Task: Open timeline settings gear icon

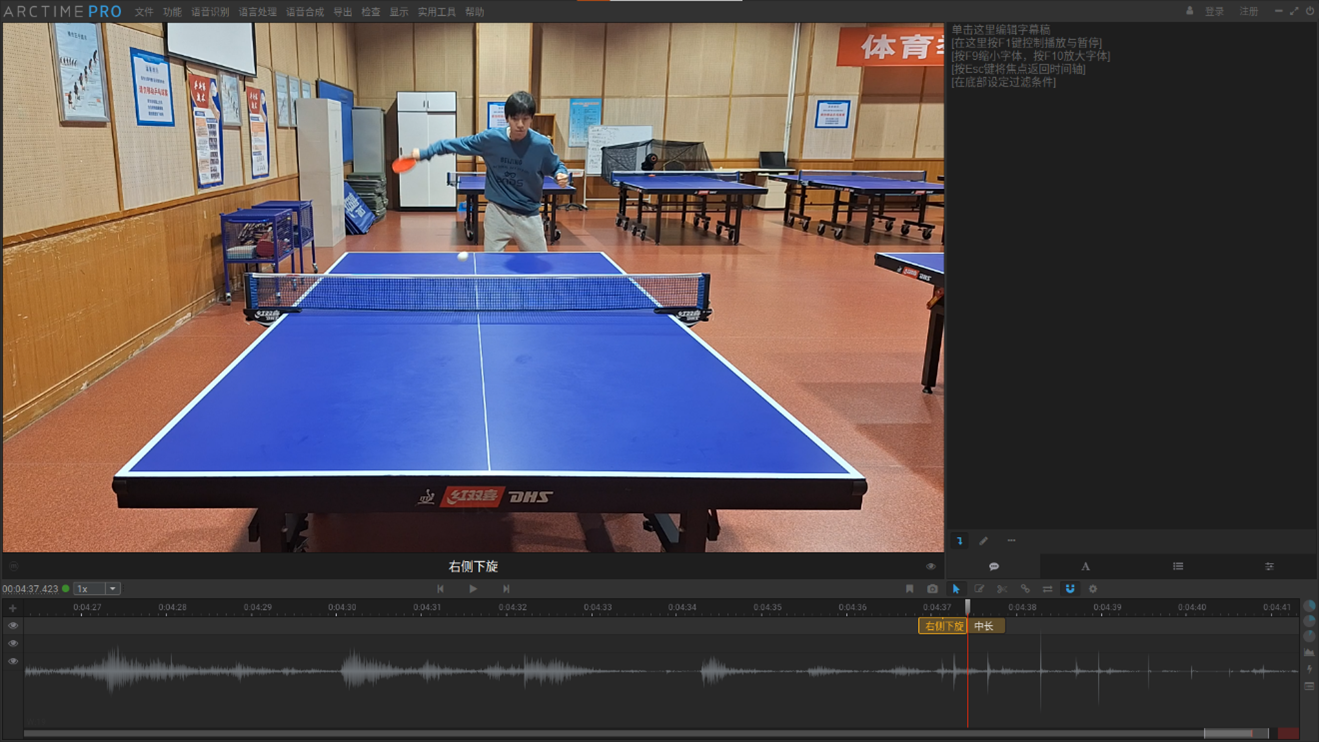Action: 1093,589
